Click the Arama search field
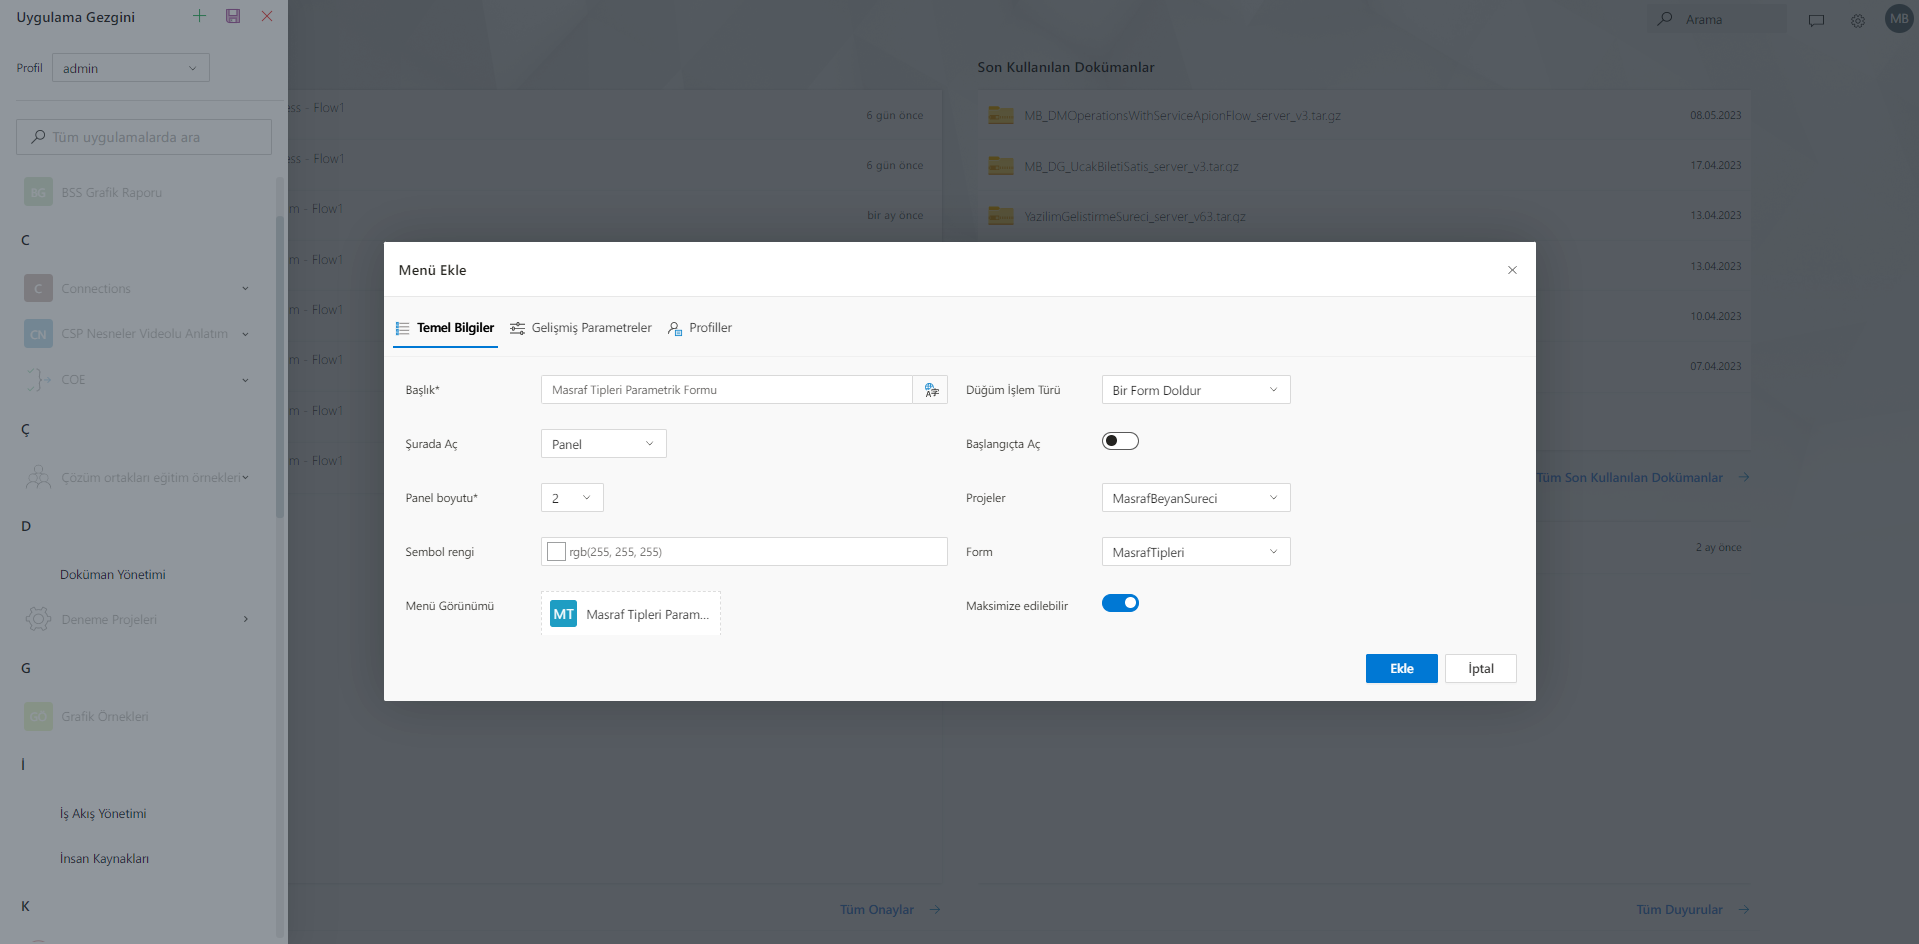Image resolution: width=1919 pixels, height=944 pixels. tap(1717, 19)
